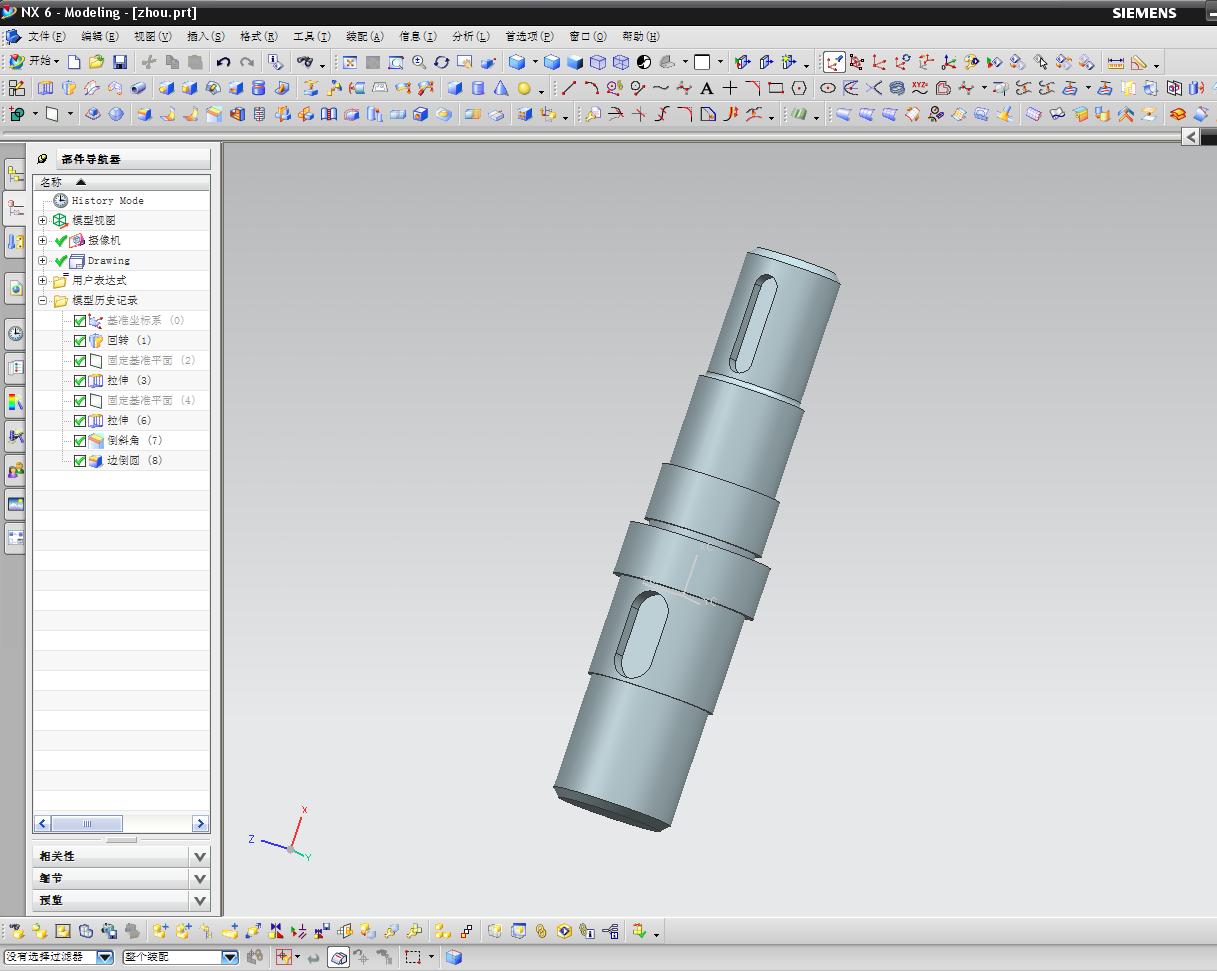Select the Cylinder primitive icon
This screenshot has width=1217, height=971.
[x=478, y=88]
